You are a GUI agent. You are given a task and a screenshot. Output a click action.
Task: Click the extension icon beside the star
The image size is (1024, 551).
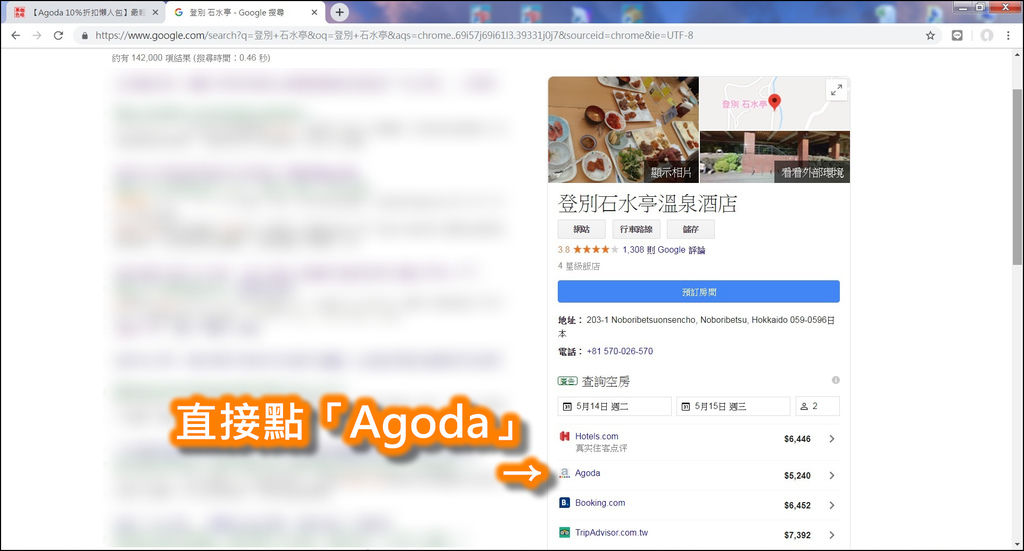click(x=957, y=35)
